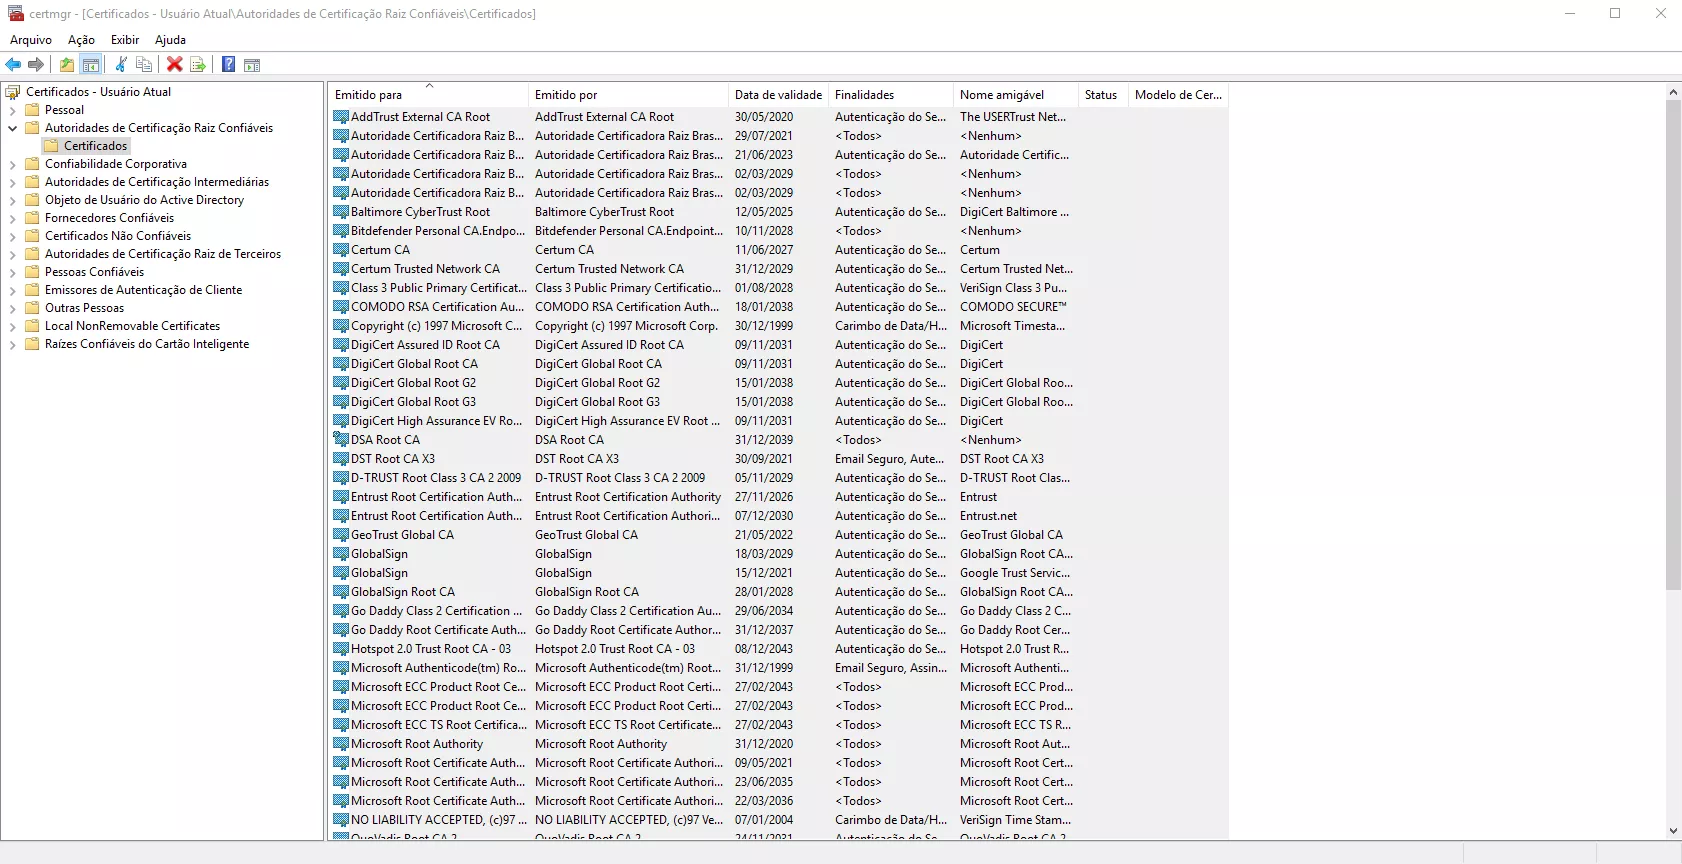Expand the Fornecedores Confiáveis node
Screen dimensions: 1682x864
click(x=12, y=218)
